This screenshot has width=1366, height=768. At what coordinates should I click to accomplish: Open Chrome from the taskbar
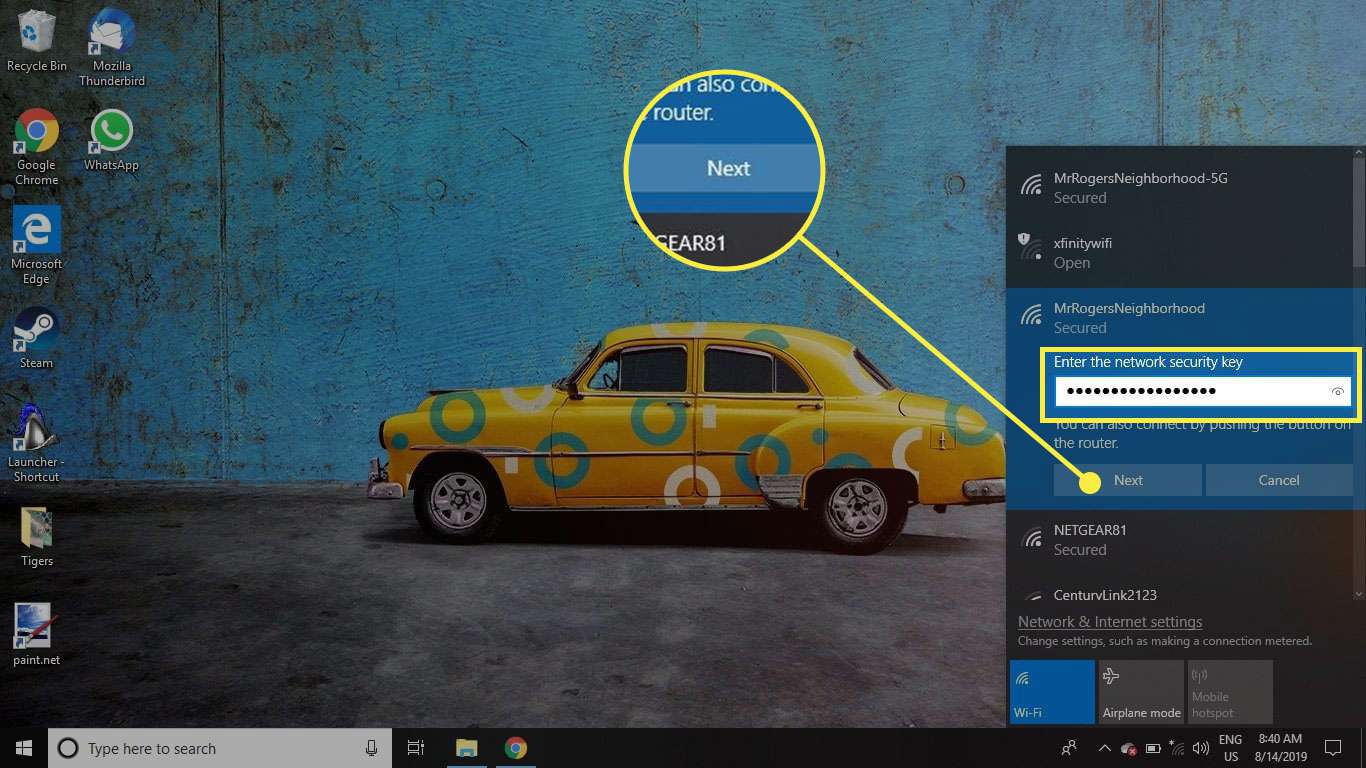coord(515,748)
